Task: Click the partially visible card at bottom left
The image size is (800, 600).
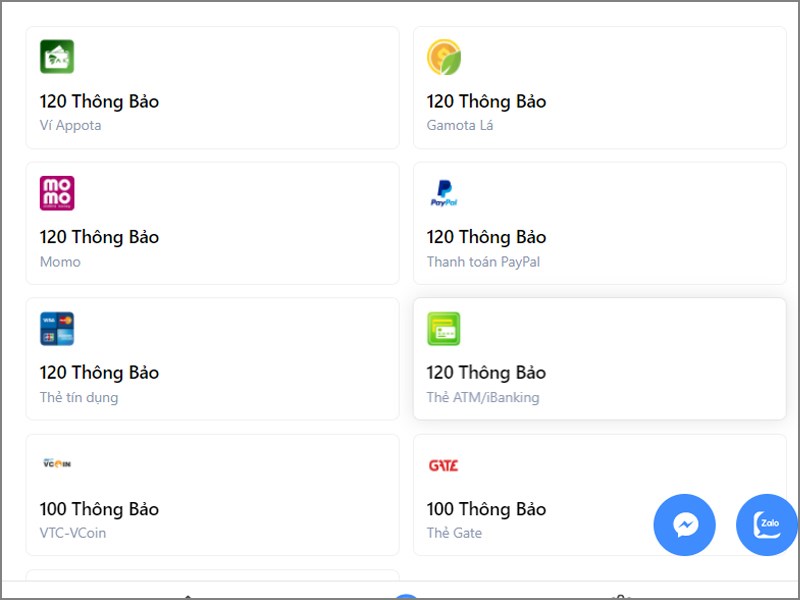Action: 212,576
